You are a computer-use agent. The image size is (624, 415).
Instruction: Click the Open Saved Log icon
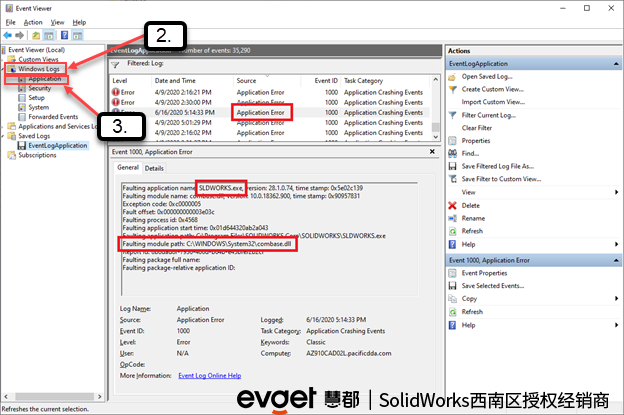click(x=452, y=77)
